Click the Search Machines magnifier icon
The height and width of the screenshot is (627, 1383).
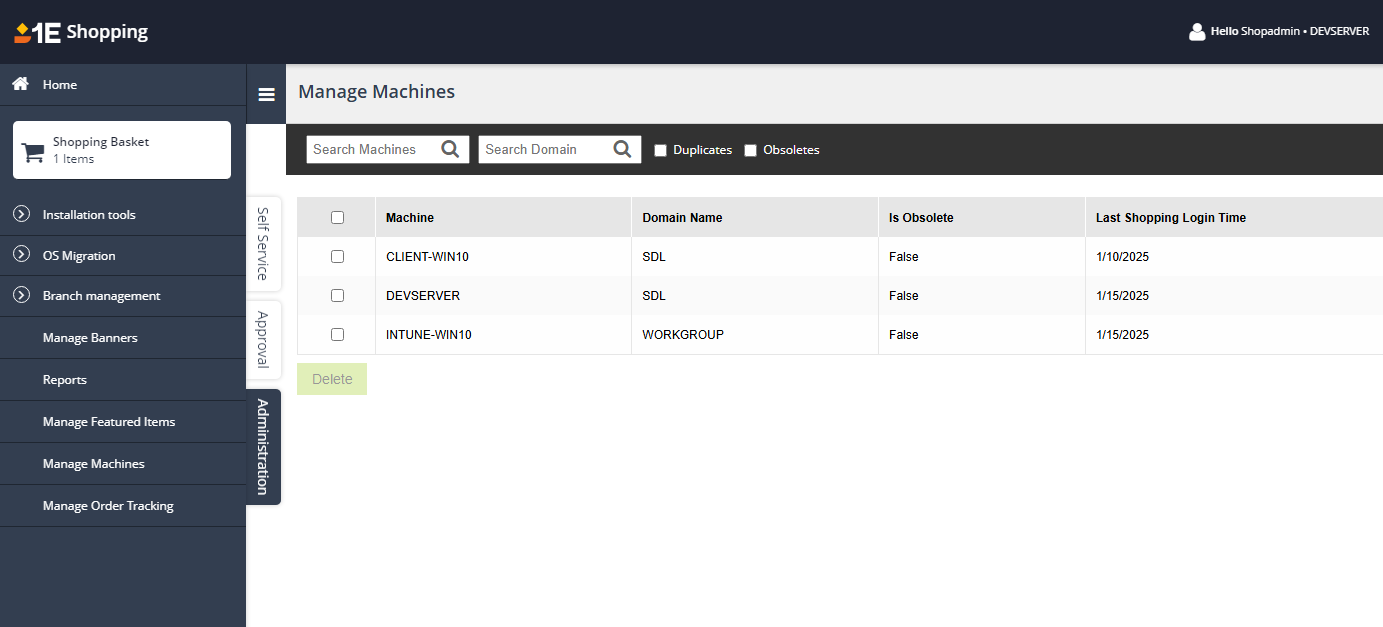[450, 149]
